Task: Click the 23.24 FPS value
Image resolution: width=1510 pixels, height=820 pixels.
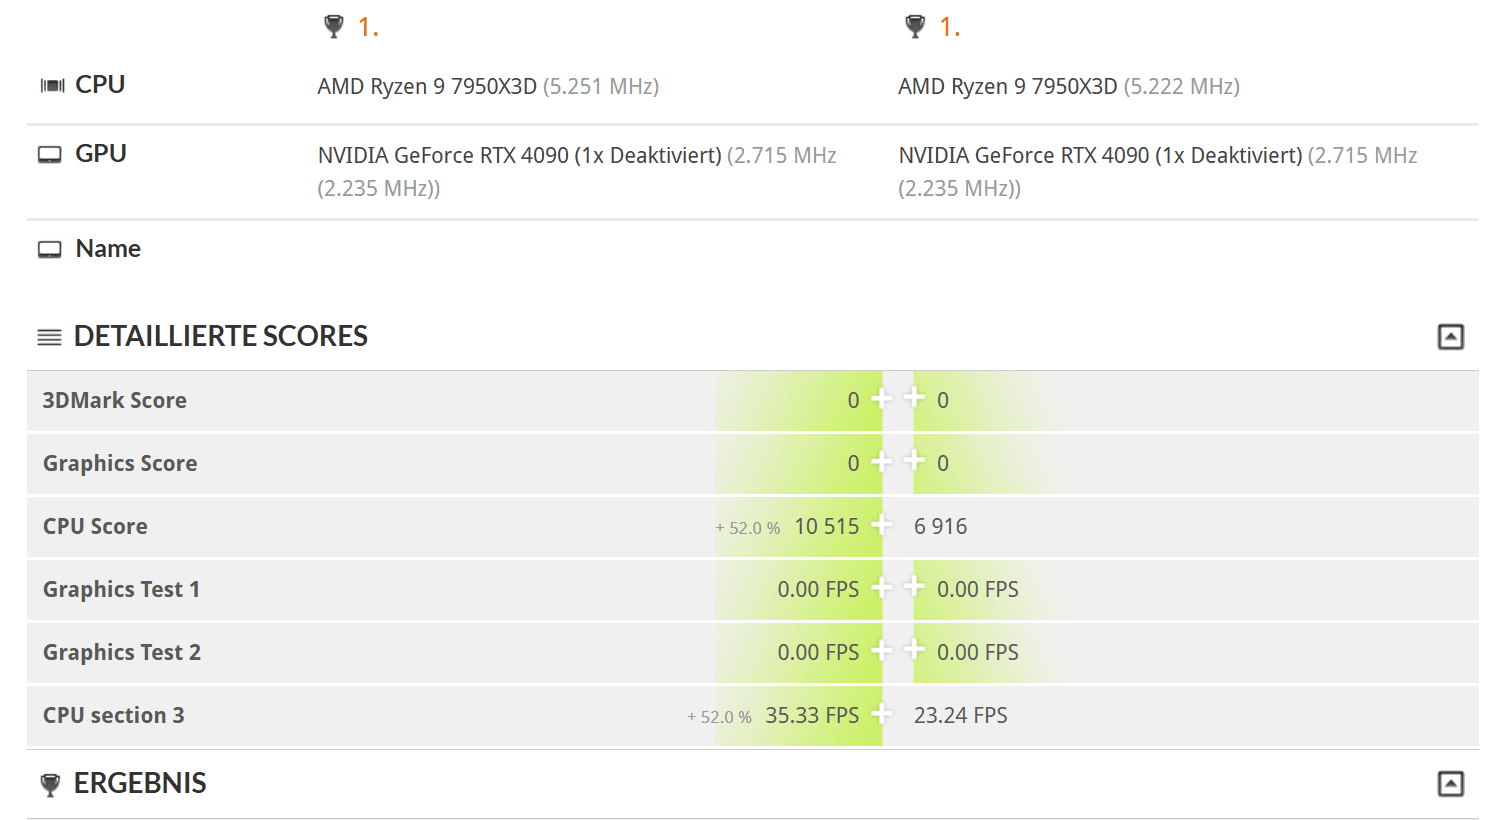Action: point(961,715)
